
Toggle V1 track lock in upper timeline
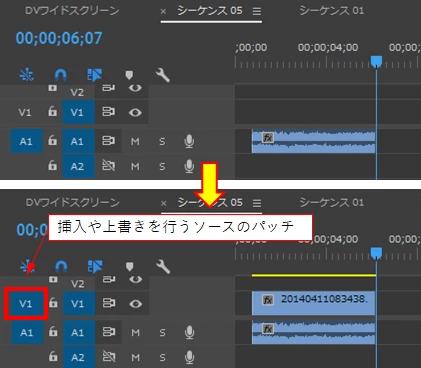click(52, 111)
